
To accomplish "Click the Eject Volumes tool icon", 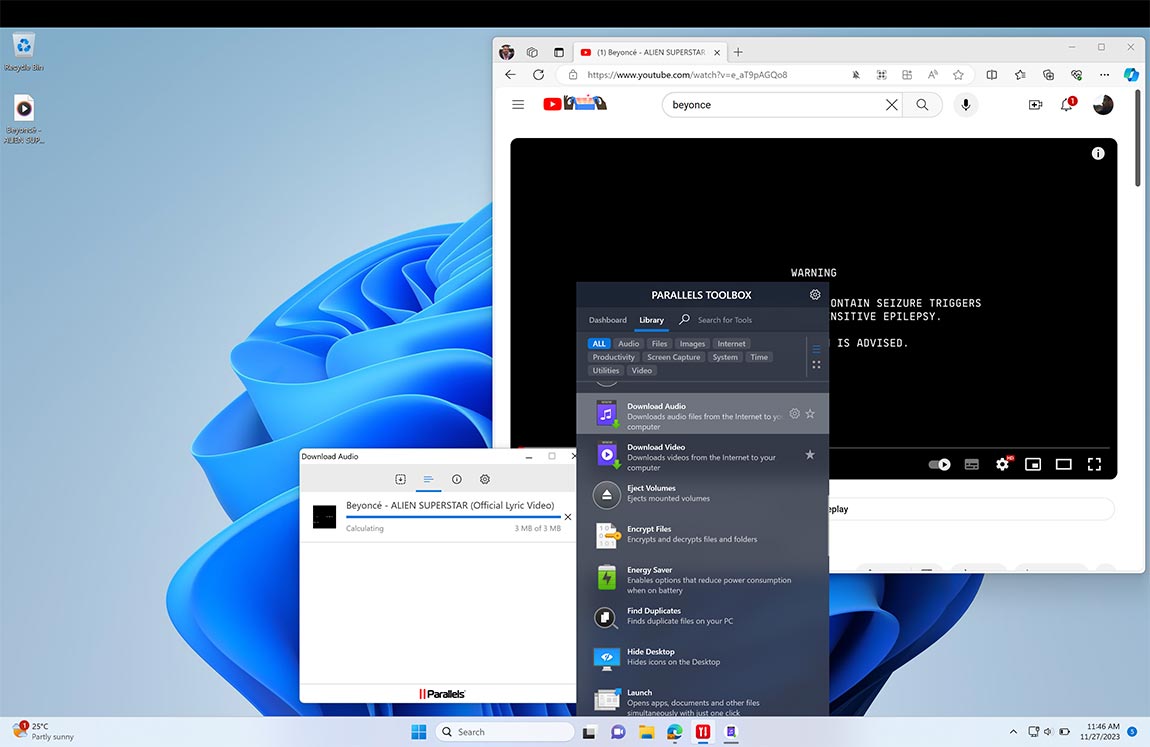I will [x=606, y=494].
